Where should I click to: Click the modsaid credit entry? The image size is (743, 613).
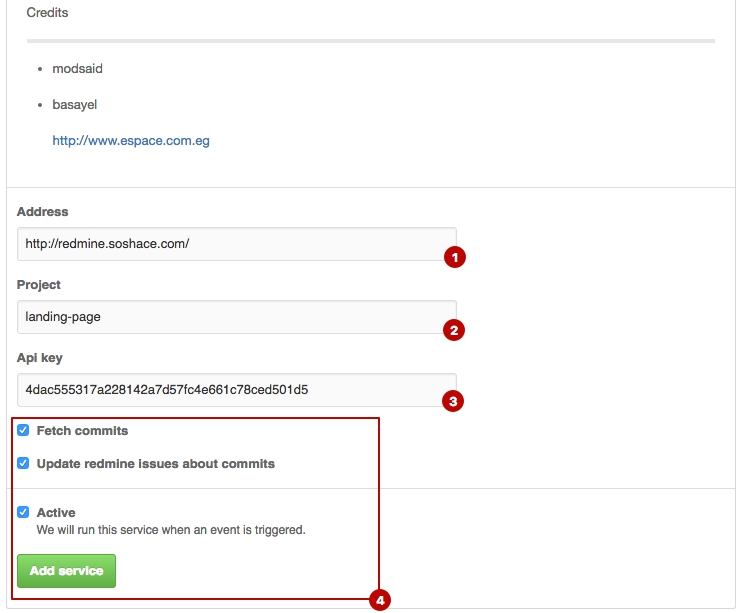point(77,69)
